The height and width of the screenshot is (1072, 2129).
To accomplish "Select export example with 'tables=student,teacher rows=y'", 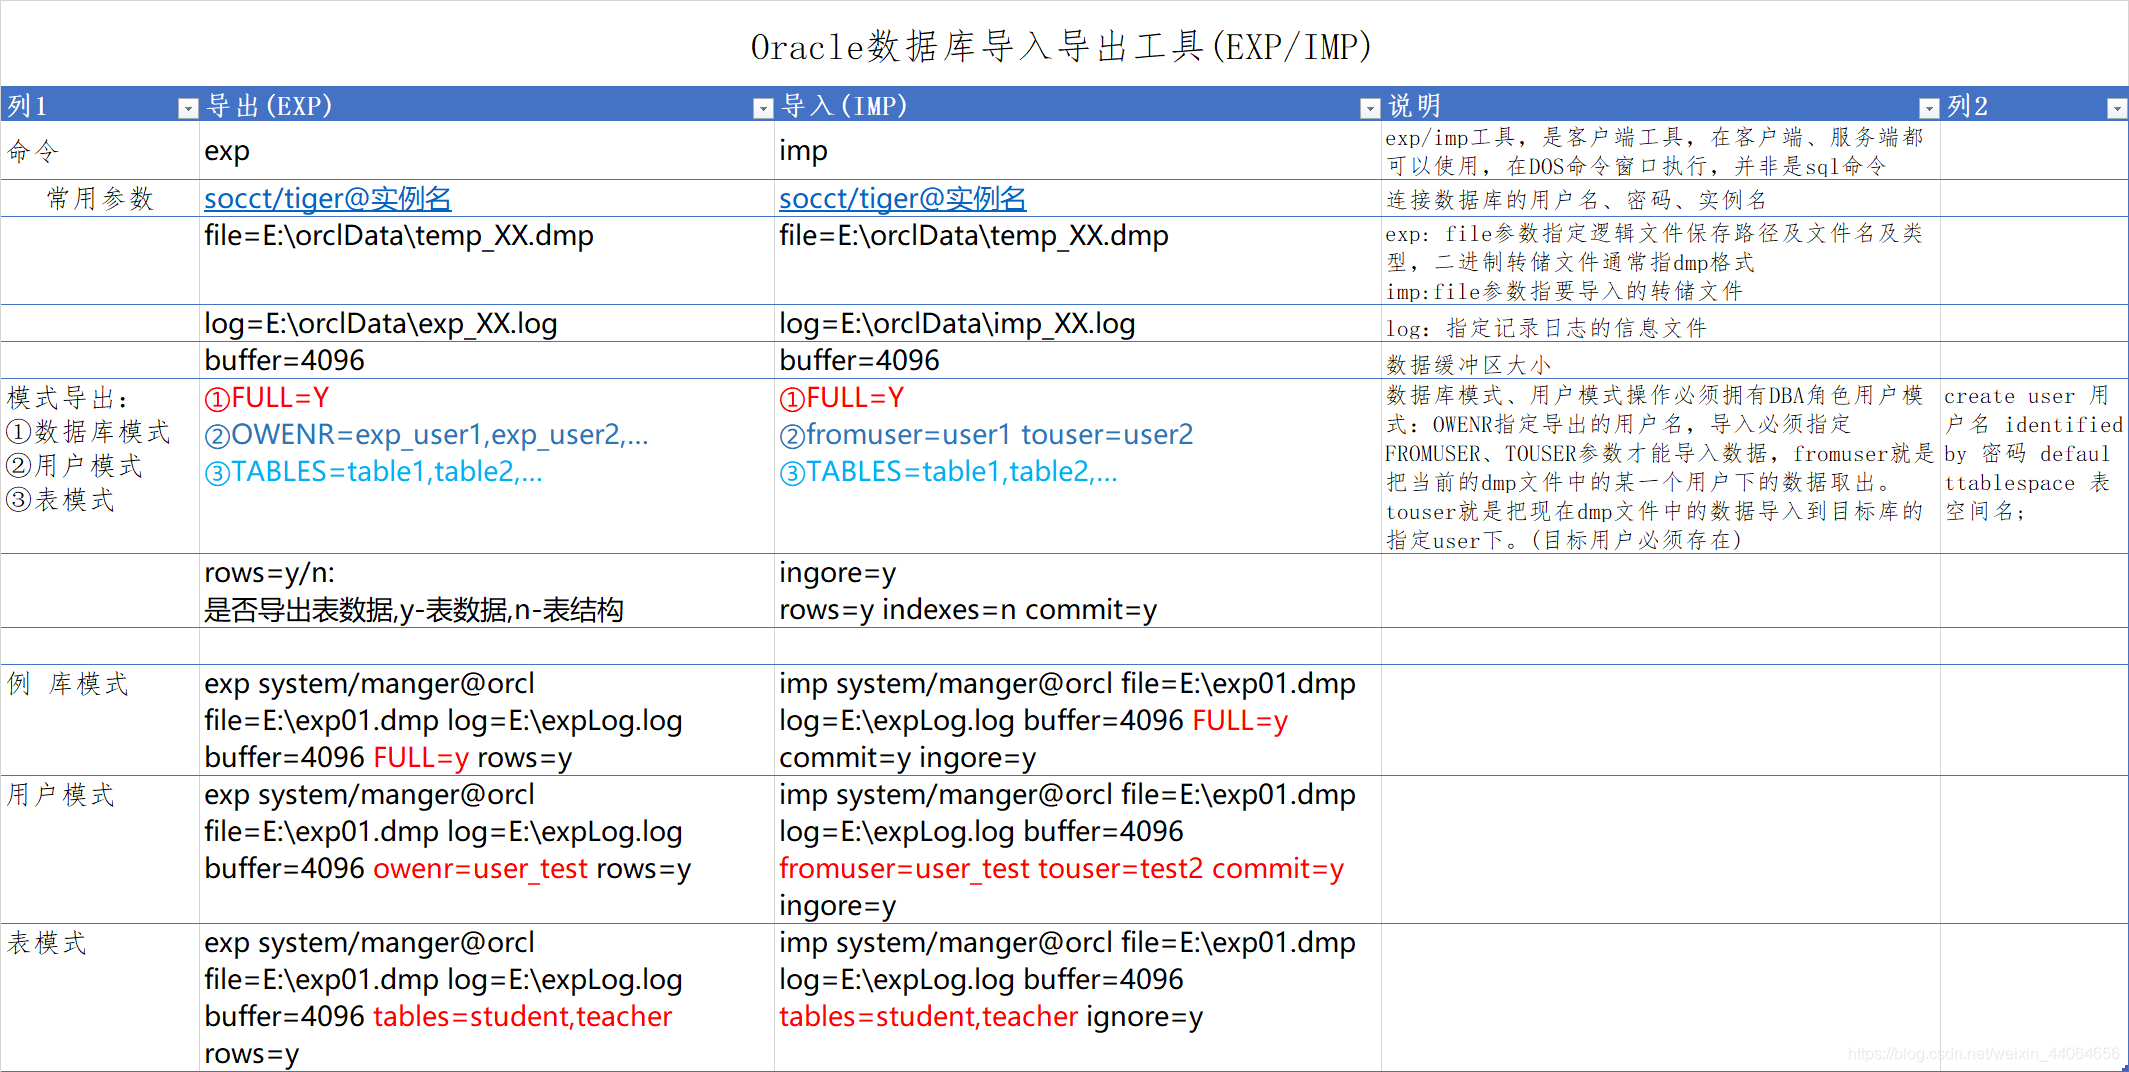I will pyautogui.click(x=487, y=997).
